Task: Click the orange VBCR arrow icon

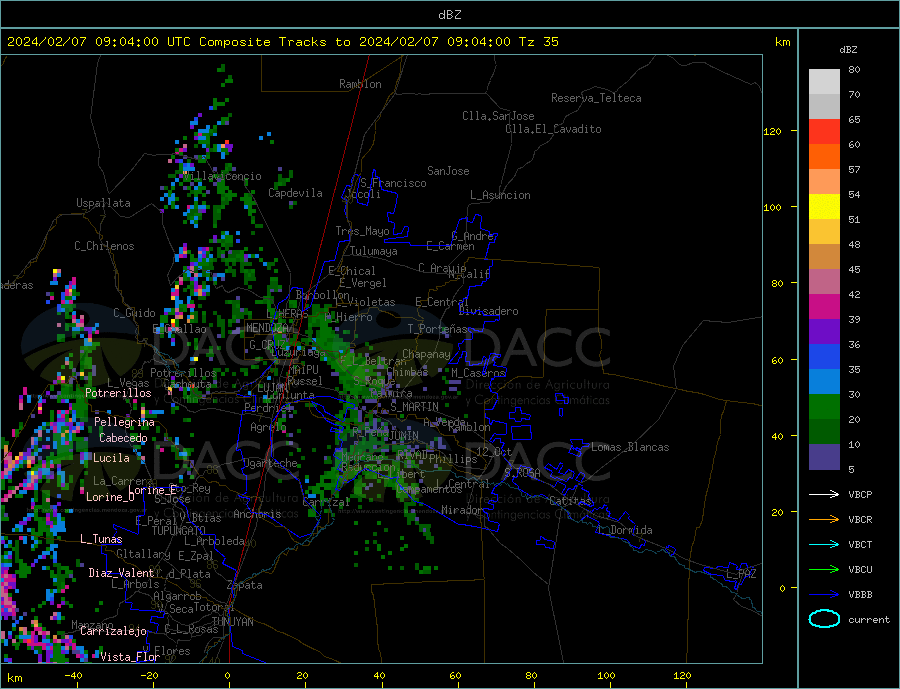Action: click(824, 520)
